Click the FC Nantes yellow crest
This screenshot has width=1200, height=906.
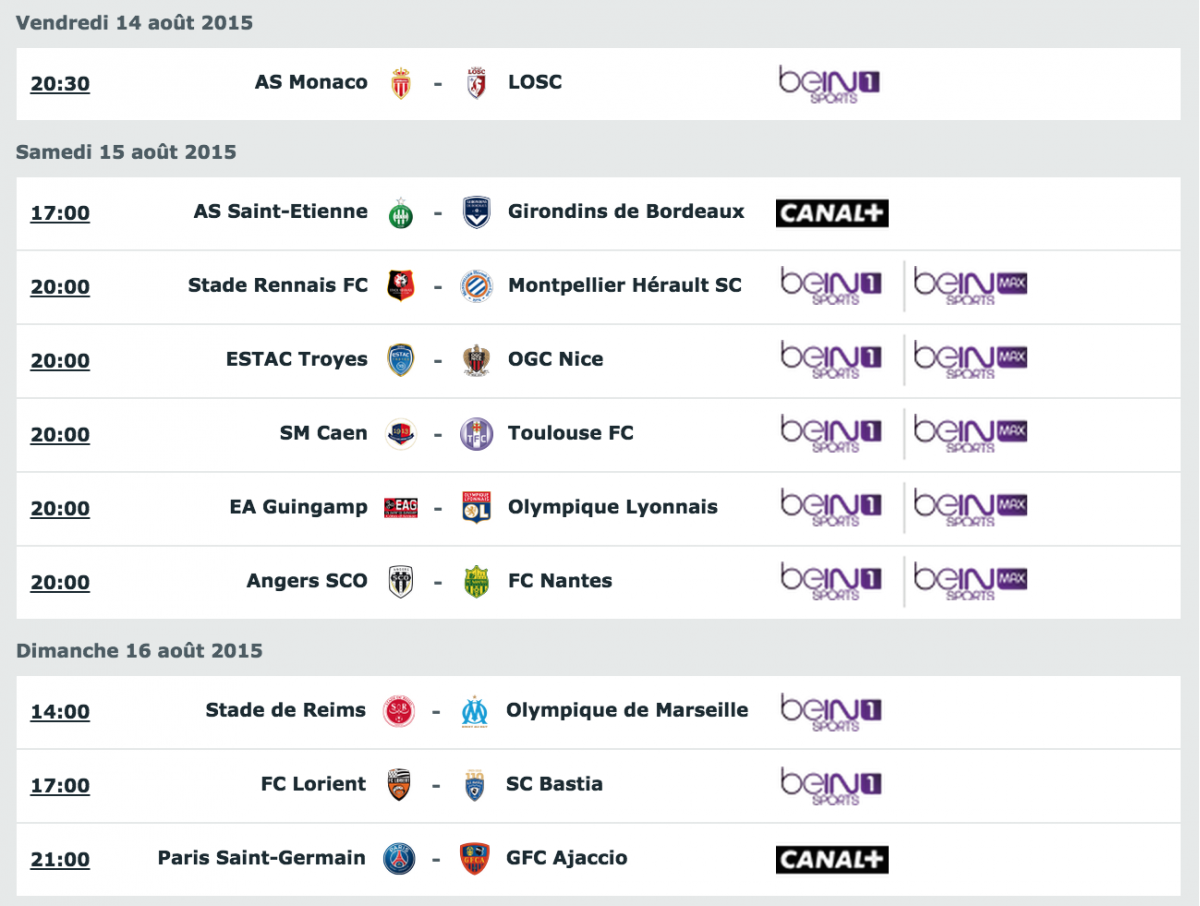click(x=476, y=581)
